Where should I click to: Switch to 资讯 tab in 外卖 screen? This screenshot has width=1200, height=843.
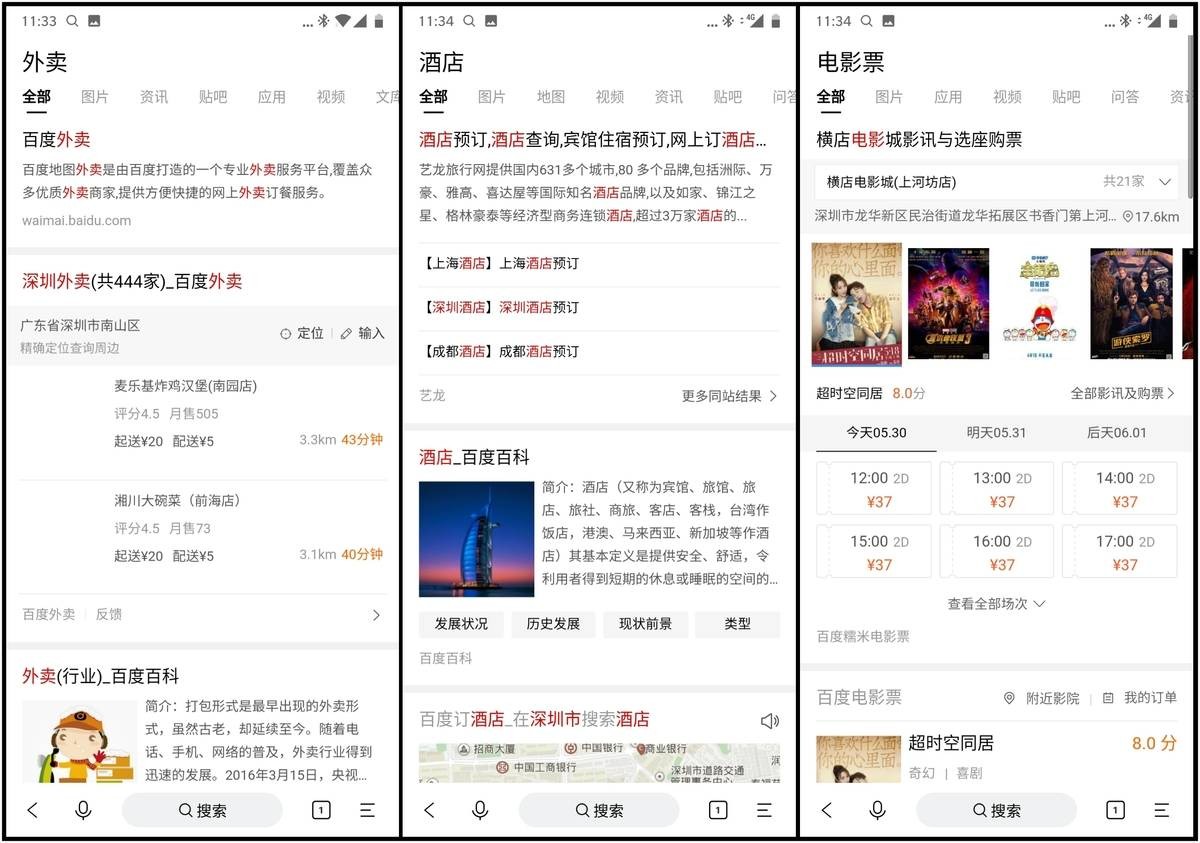pos(154,97)
